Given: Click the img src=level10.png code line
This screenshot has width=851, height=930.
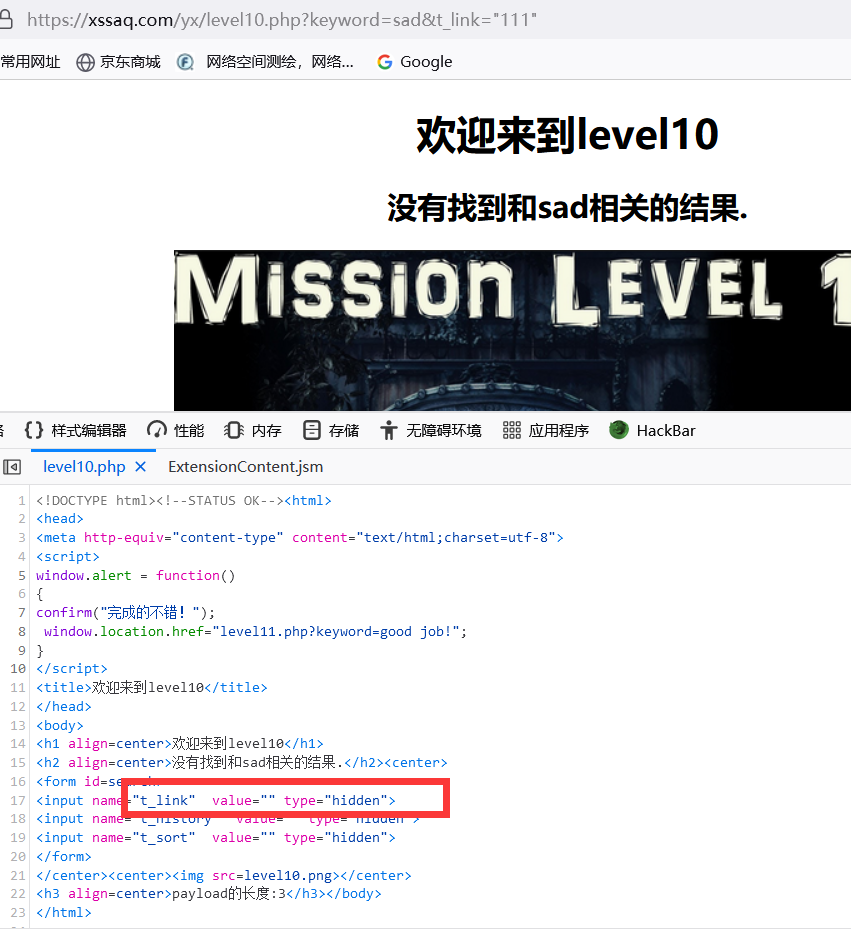Looking at the screenshot, I should coord(224,875).
